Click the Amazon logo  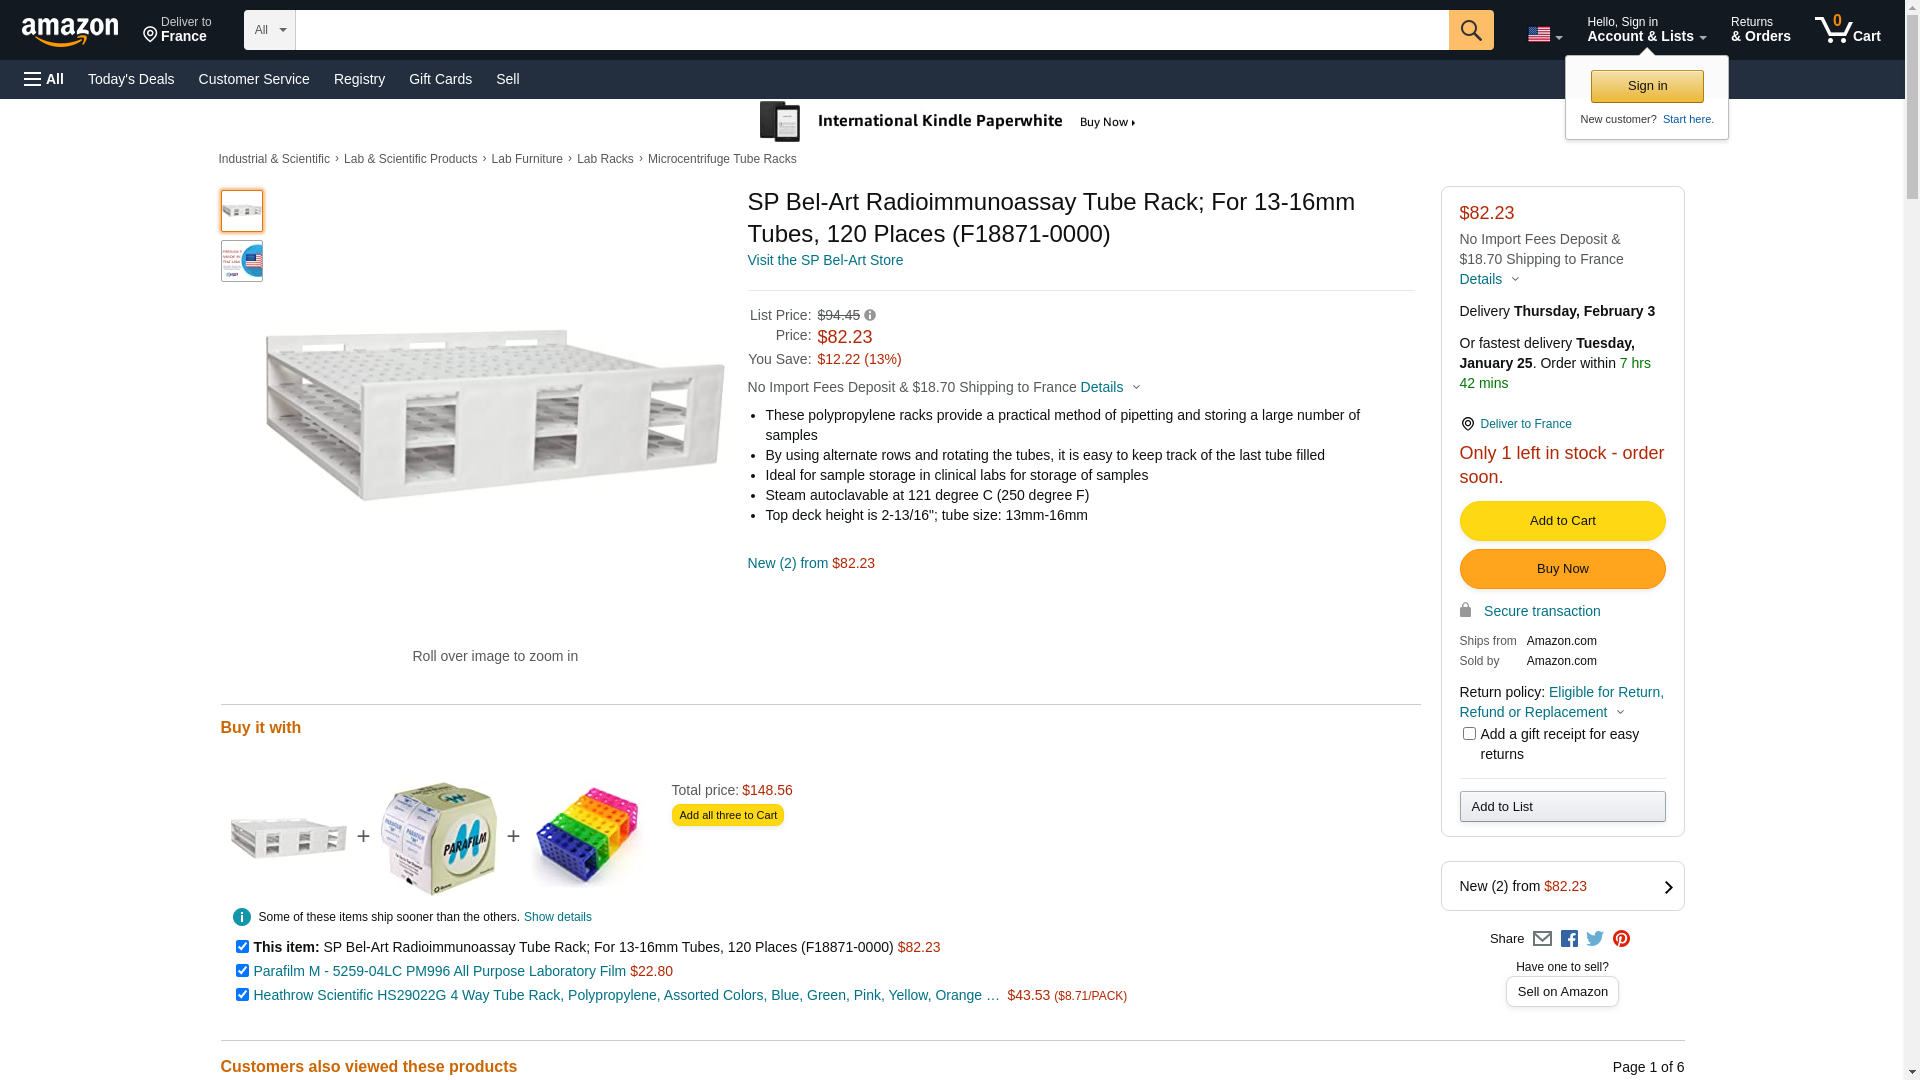click(x=70, y=31)
